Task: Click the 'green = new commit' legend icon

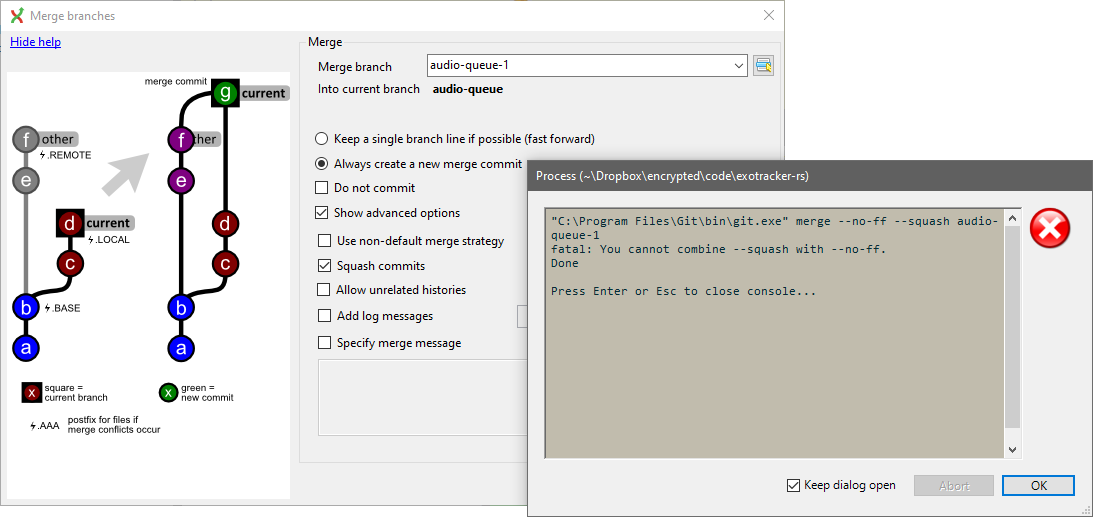Action: (168, 393)
